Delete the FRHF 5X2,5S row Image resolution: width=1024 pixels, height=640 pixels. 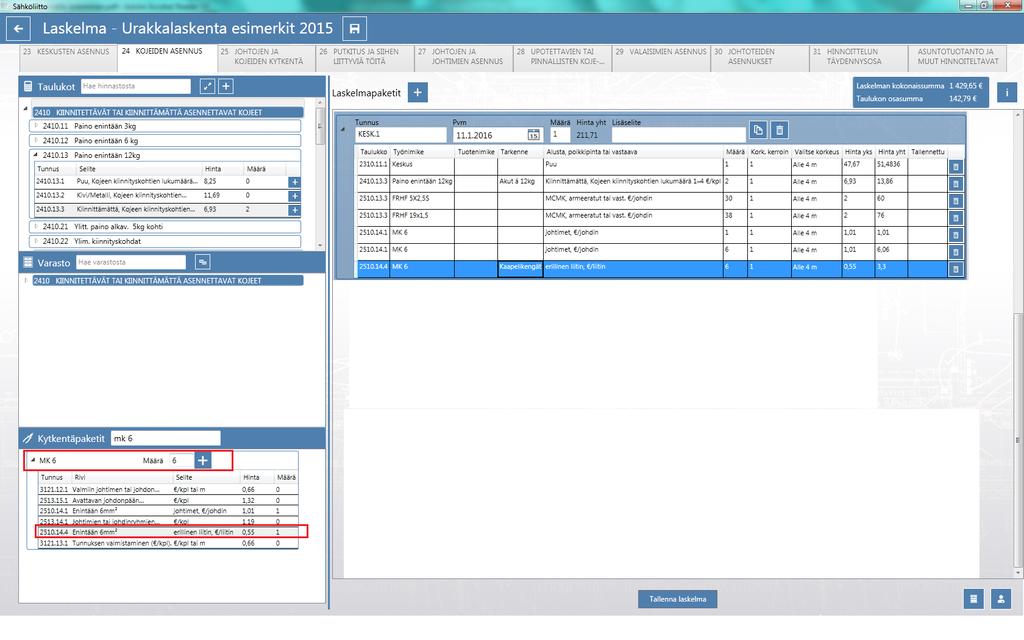pyautogui.click(x=955, y=200)
